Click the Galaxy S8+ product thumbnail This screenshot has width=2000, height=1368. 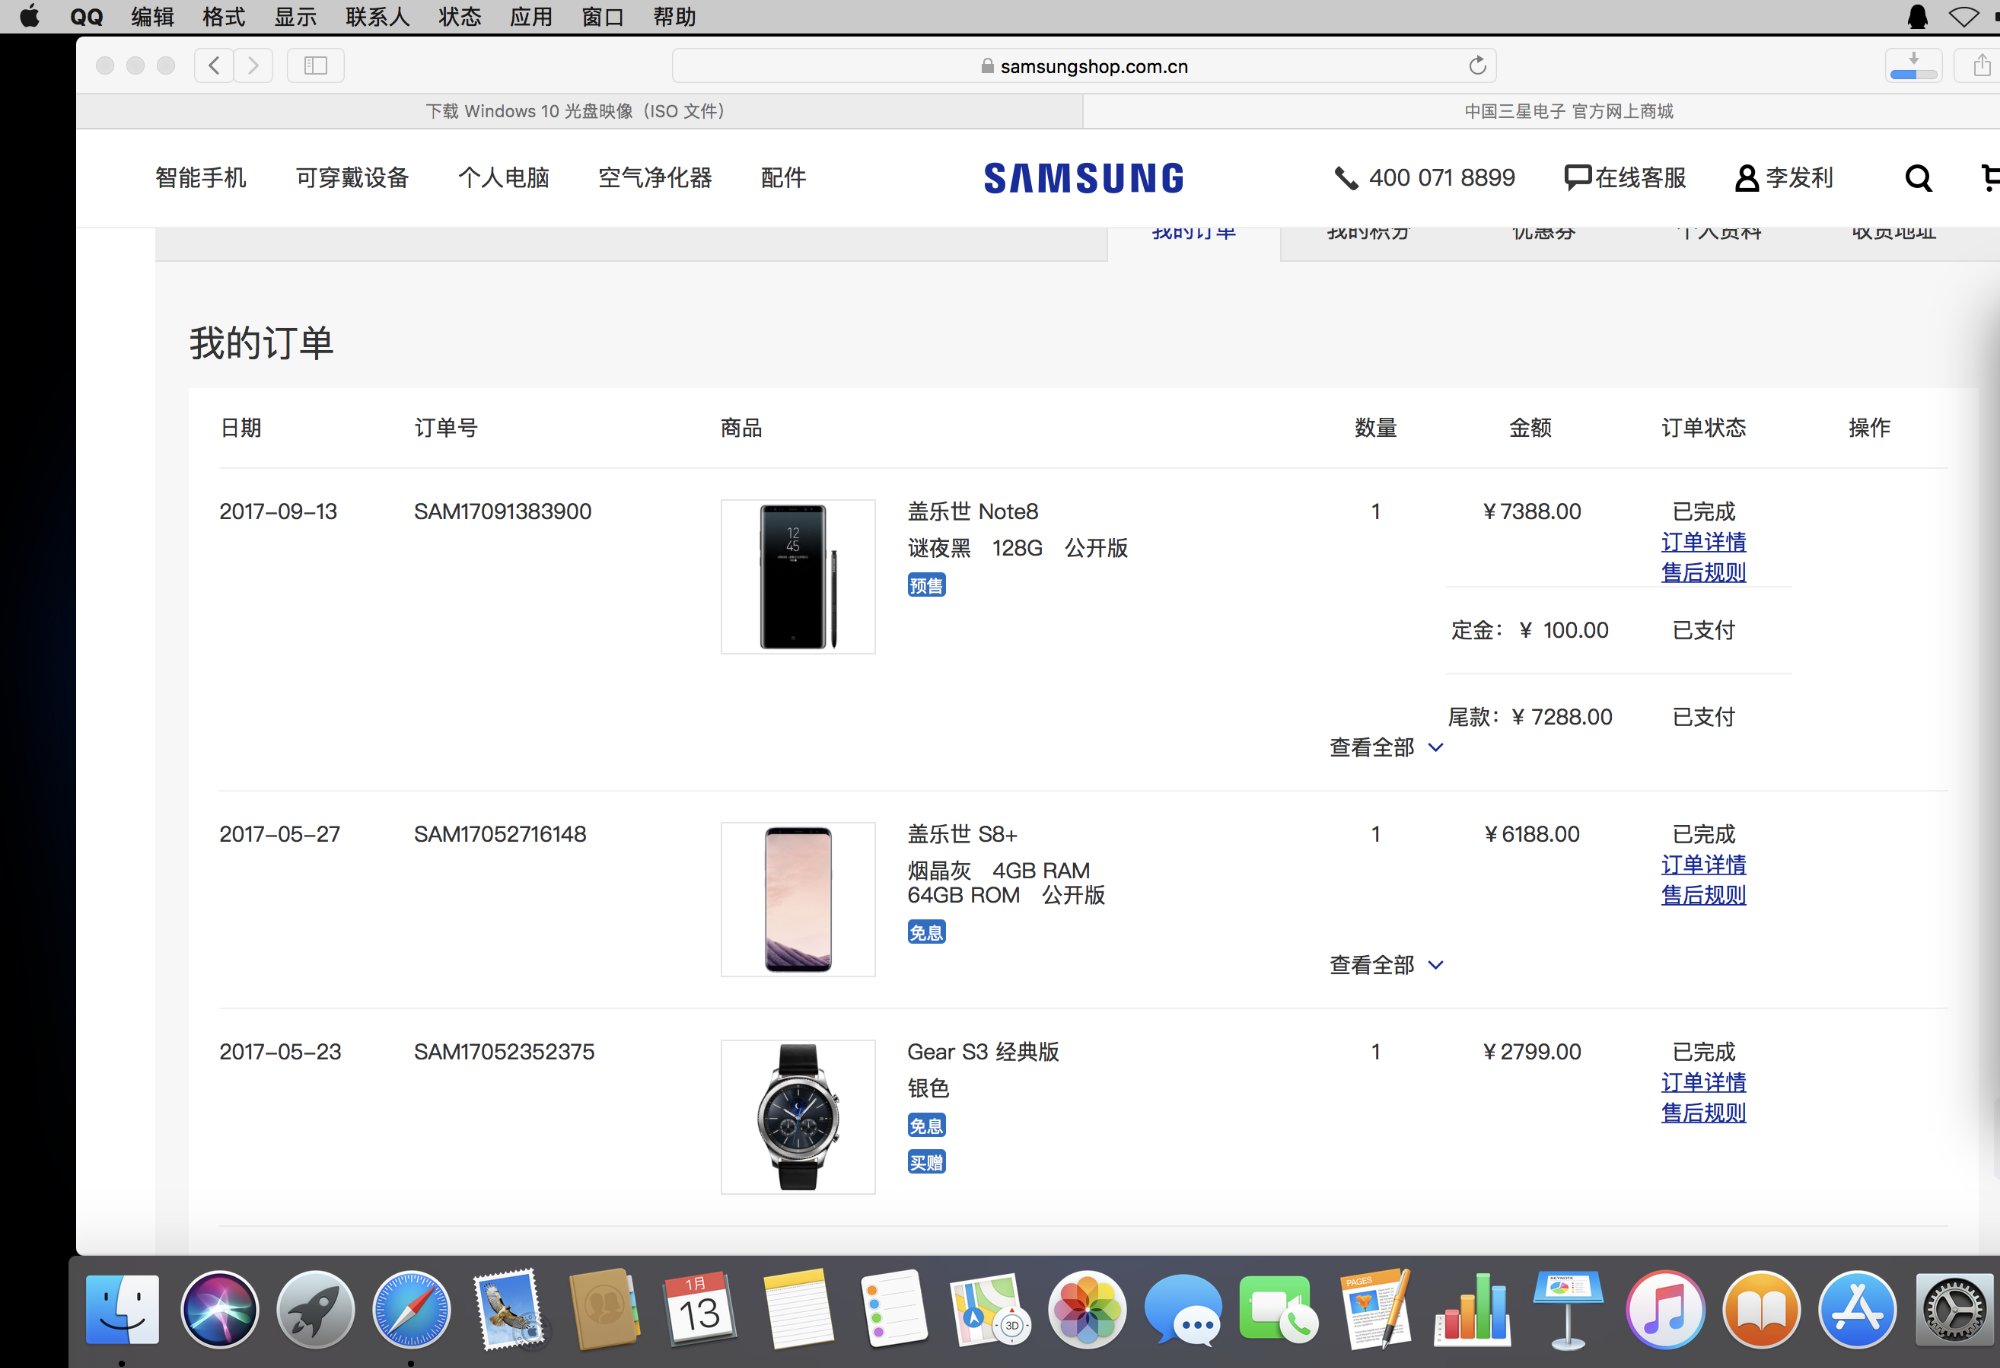[798, 899]
